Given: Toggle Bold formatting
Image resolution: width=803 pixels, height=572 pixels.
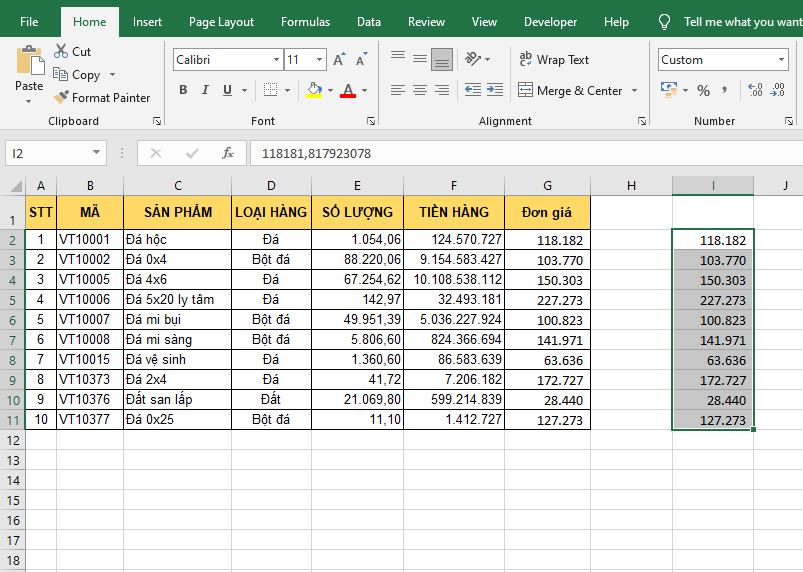Looking at the screenshot, I should point(183,91).
